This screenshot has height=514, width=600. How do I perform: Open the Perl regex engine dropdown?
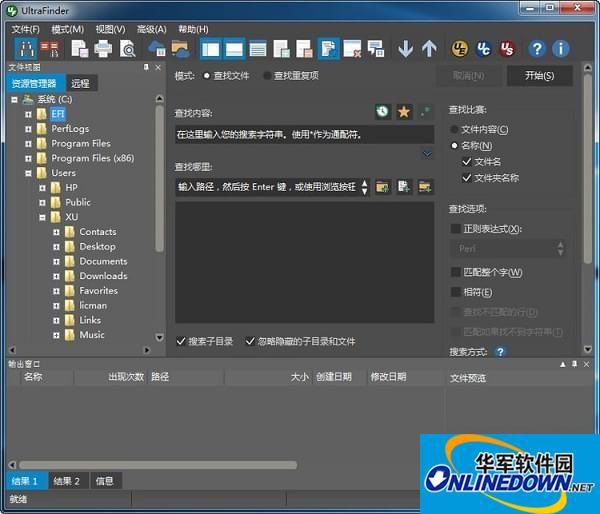tap(507, 249)
